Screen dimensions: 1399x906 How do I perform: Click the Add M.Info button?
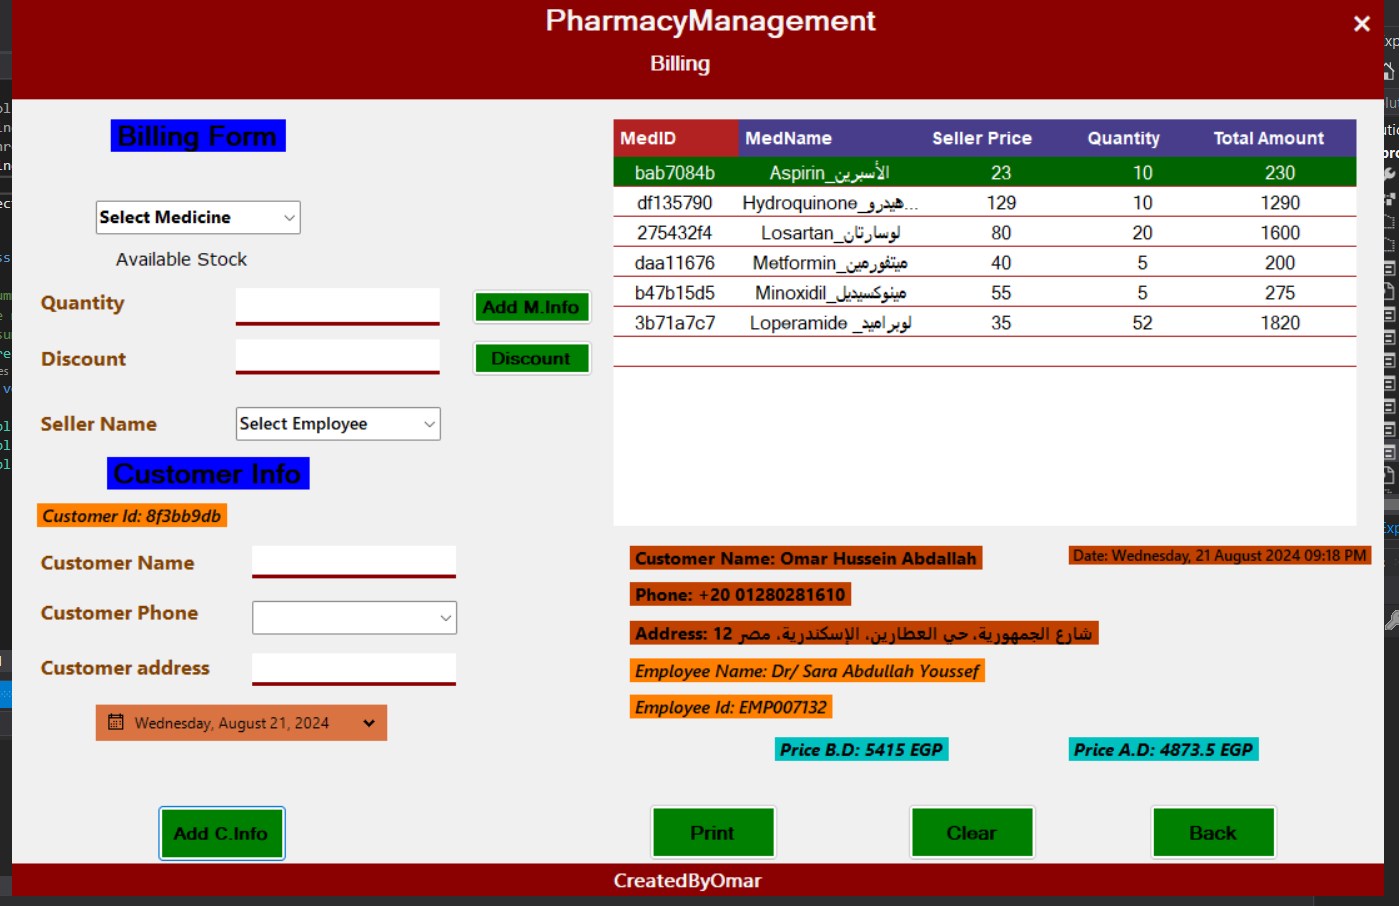point(531,307)
